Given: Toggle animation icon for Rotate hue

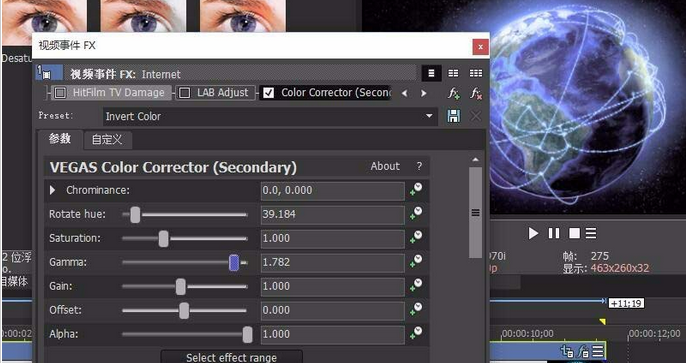Looking at the screenshot, I should (x=416, y=214).
